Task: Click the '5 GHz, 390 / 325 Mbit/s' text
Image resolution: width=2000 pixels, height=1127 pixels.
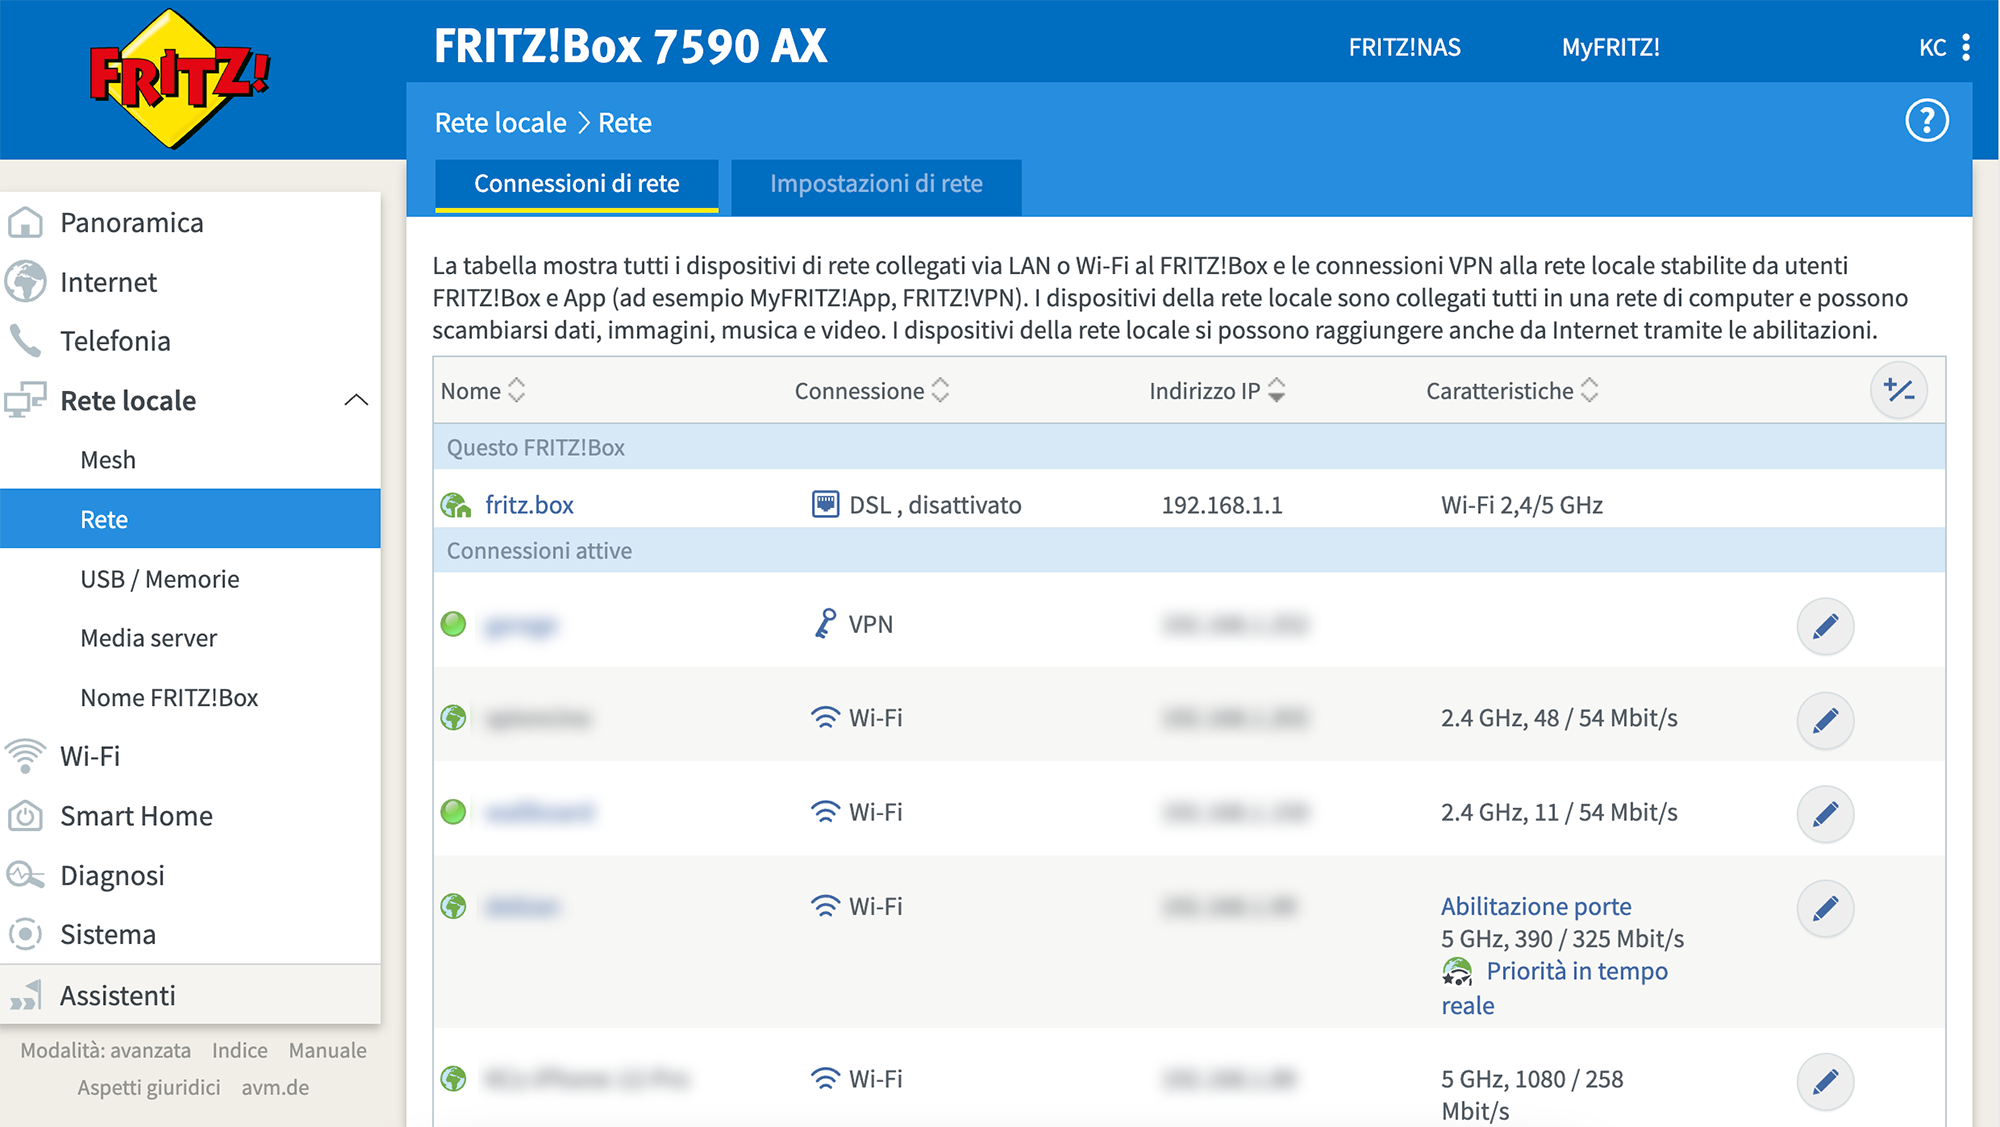Action: pos(1562,939)
